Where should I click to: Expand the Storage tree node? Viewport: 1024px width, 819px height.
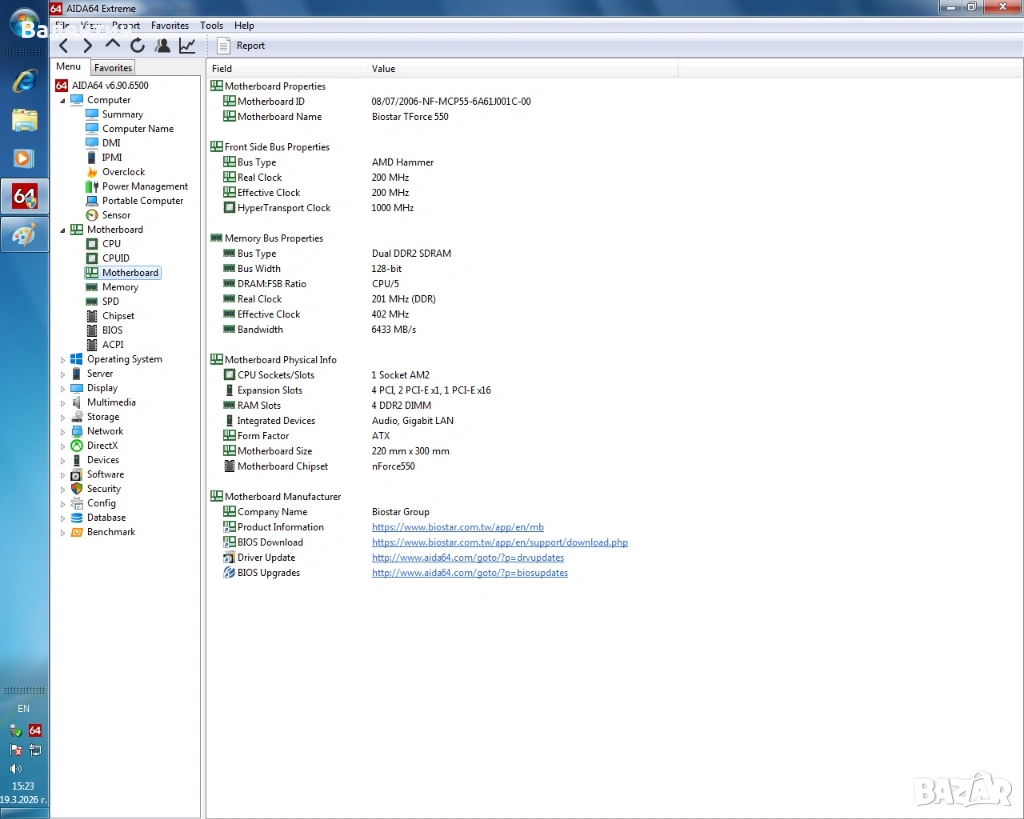[63, 418]
